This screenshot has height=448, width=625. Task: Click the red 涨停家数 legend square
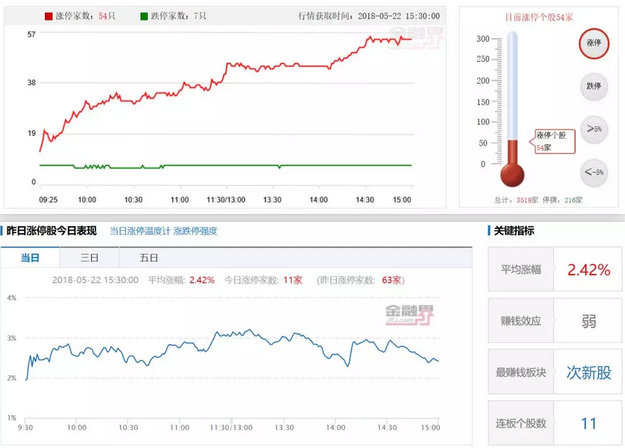tap(49, 18)
